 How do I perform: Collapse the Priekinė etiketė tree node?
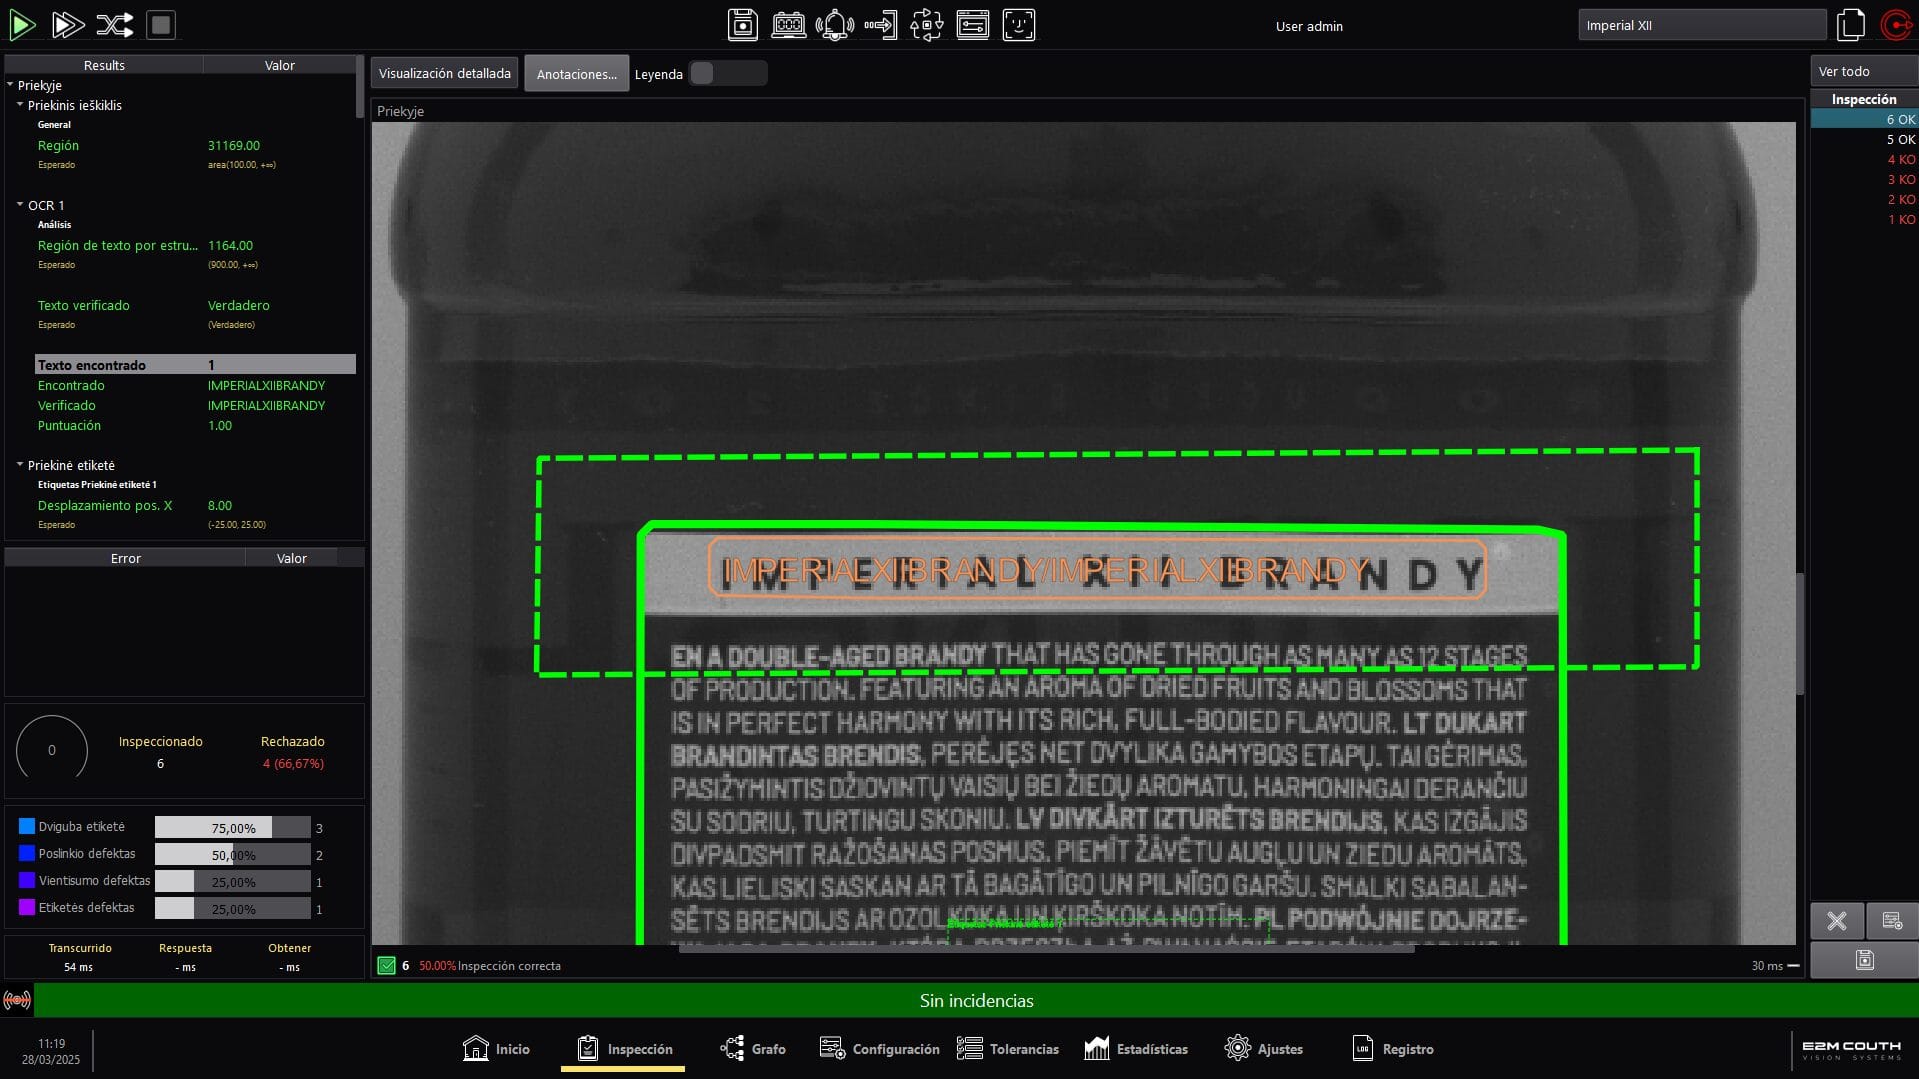point(20,465)
